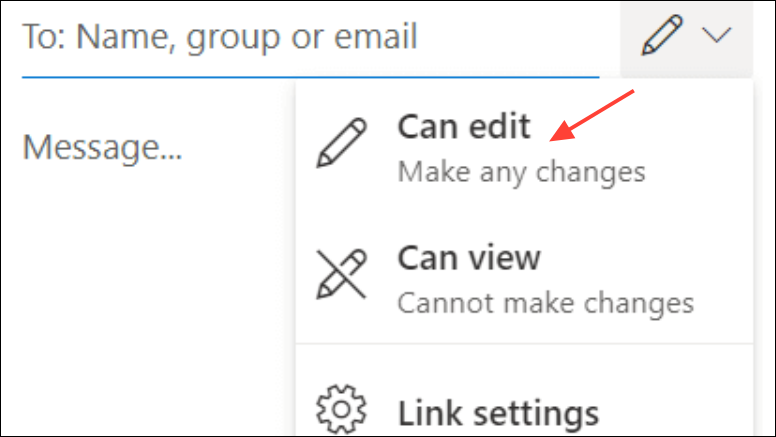Click the gear icon for Link settings
This screenshot has height=437, width=776.
point(341,410)
